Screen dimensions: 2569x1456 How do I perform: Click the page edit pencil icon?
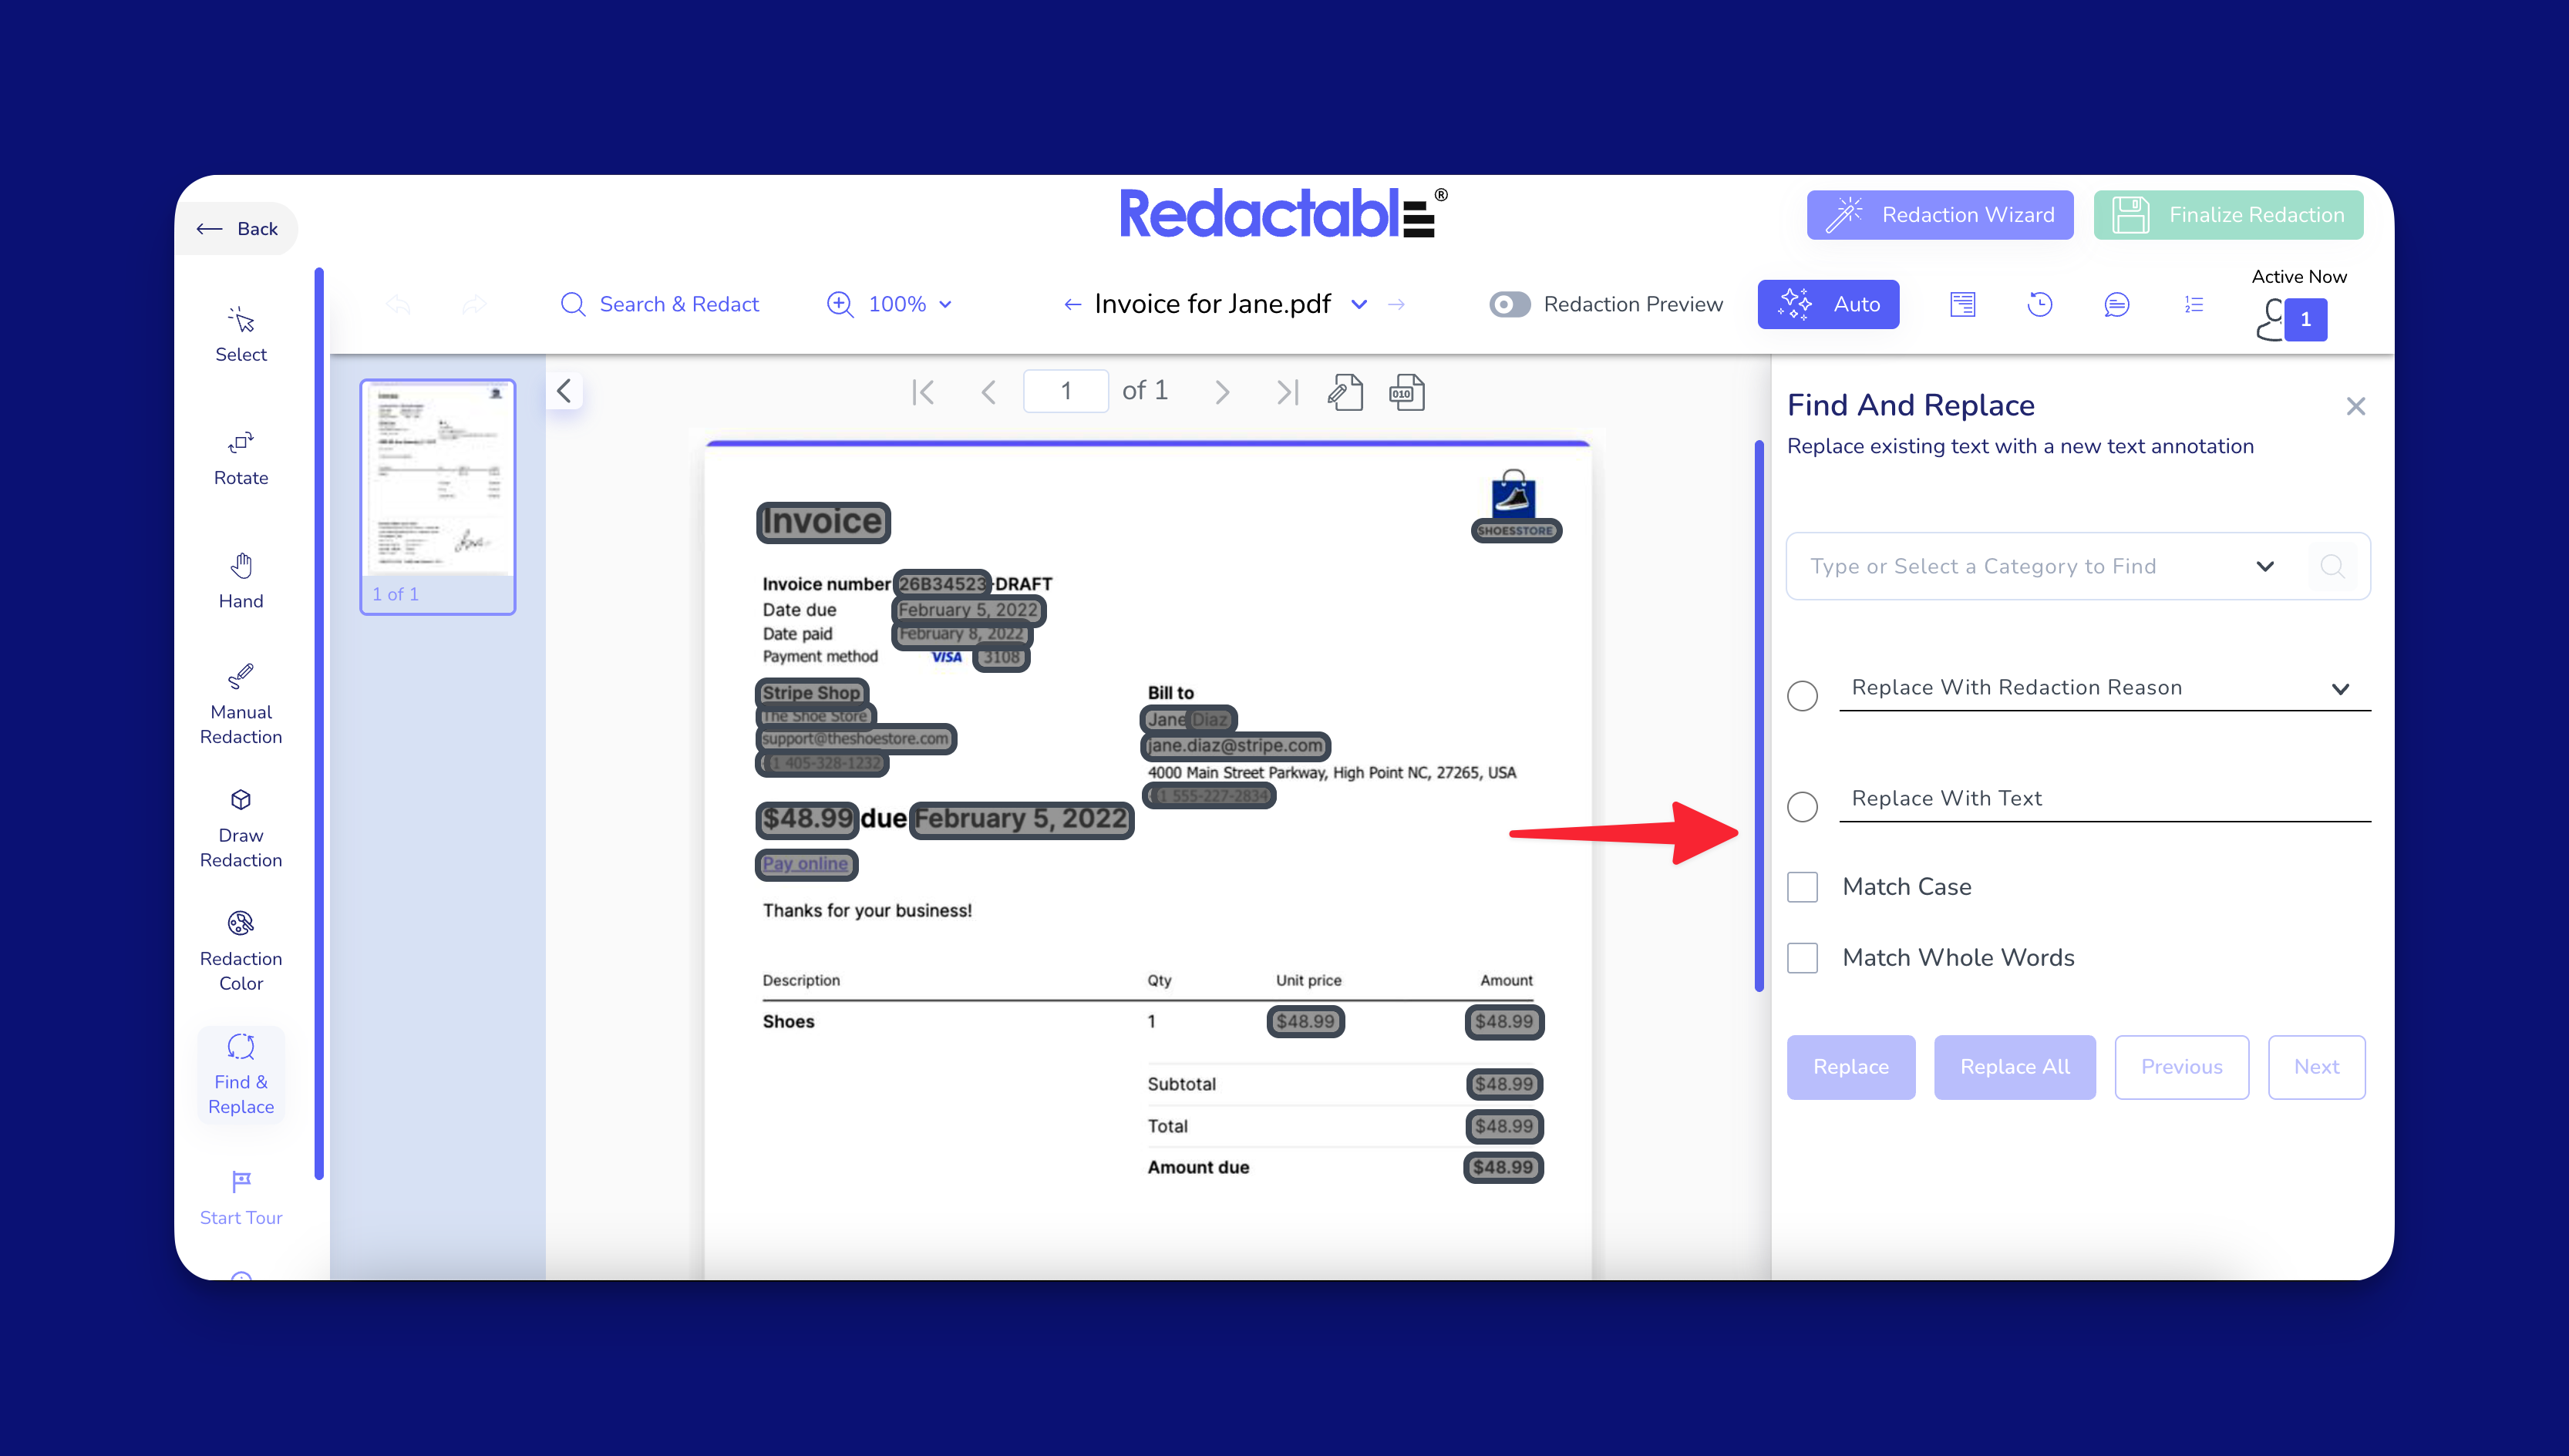pyautogui.click(x=1345, y=392)
